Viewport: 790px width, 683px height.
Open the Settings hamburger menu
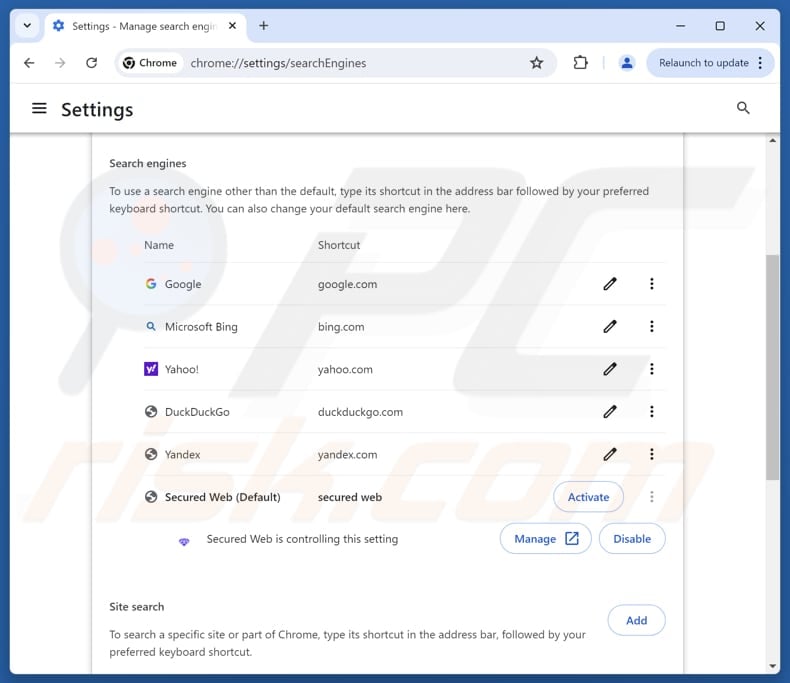(39, 108)
